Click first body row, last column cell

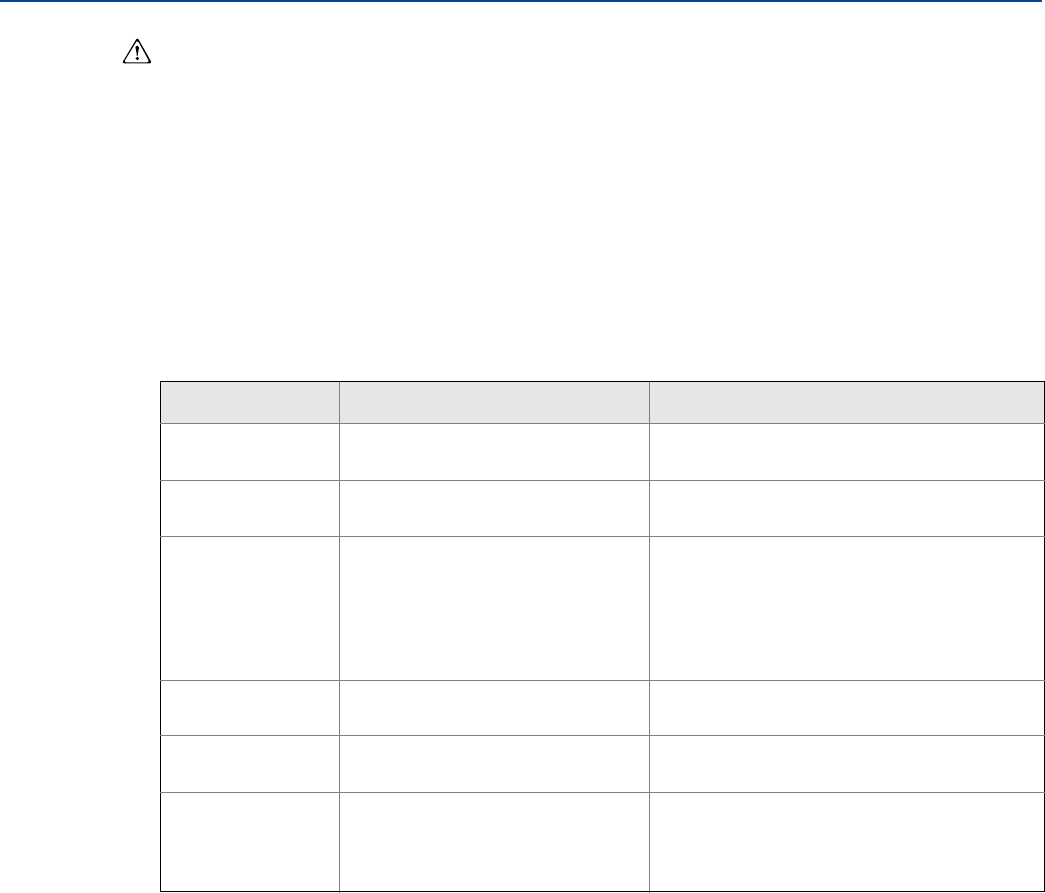click(x=846, y=452)
